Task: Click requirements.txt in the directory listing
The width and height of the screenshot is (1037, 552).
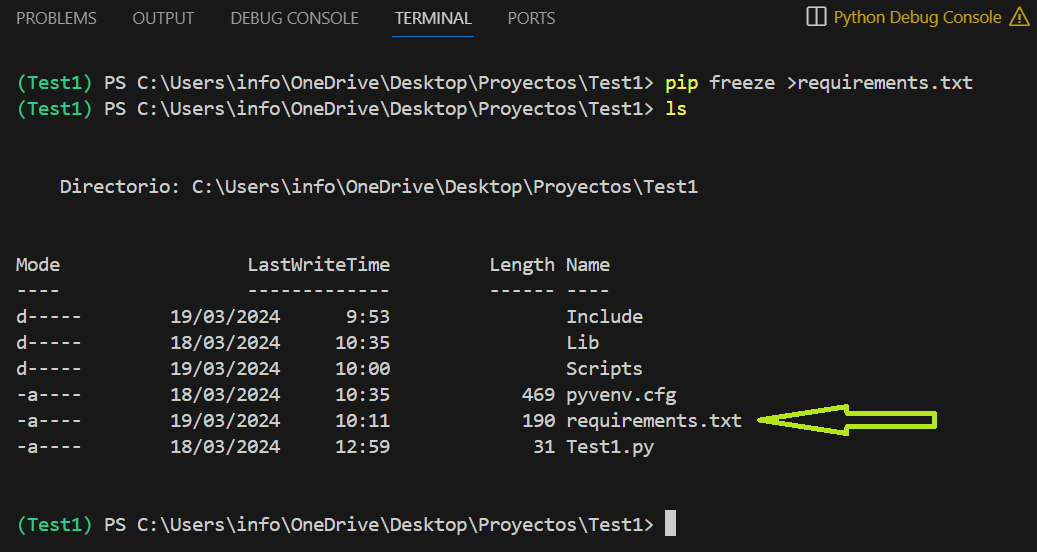Action: coord(654,421)
